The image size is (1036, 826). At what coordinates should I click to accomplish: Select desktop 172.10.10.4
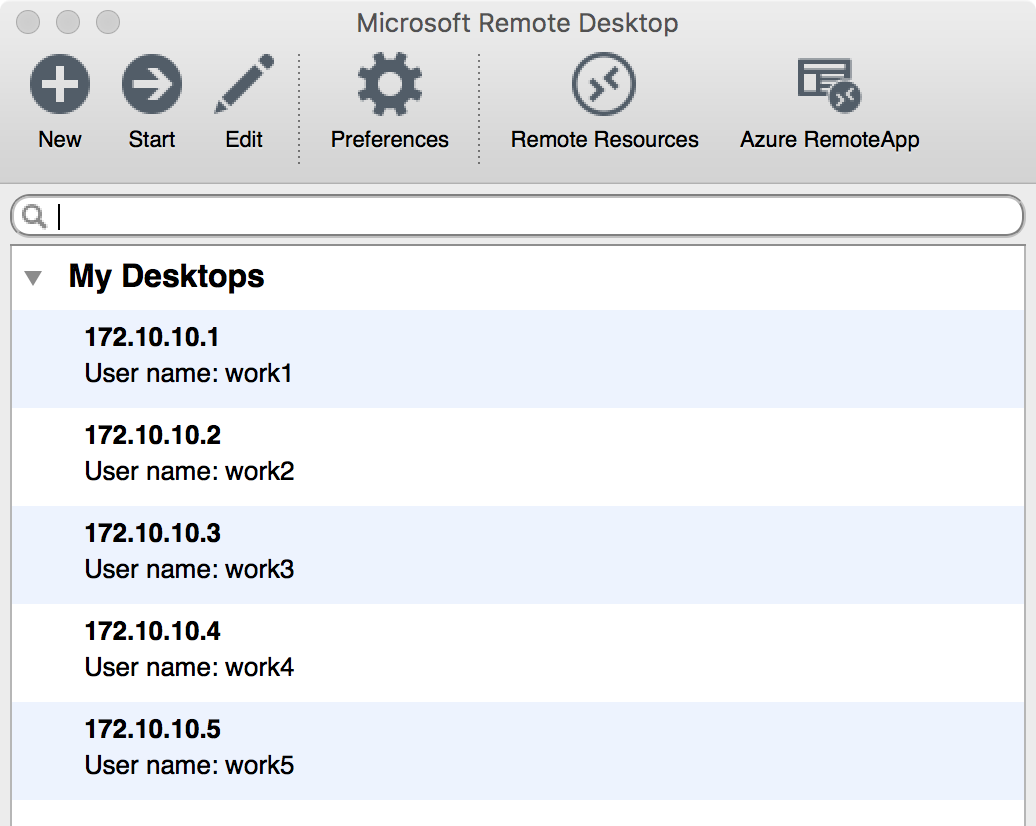(x=517, y=652)
